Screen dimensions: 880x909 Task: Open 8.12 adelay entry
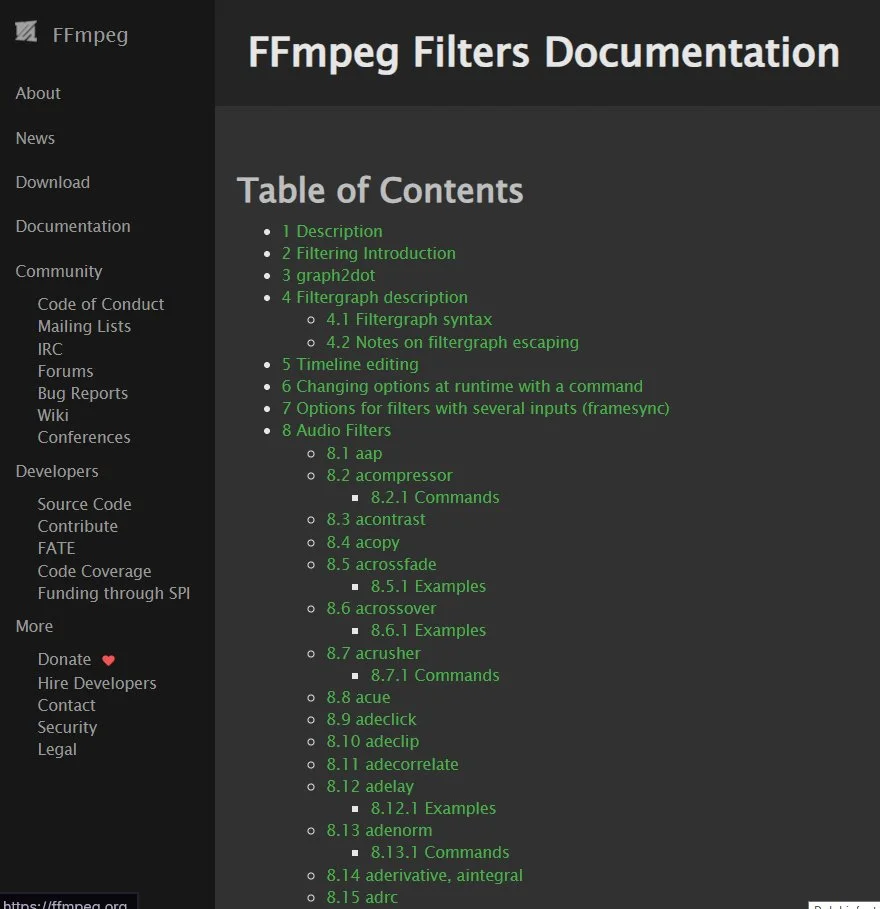click(x=370, y=786)
